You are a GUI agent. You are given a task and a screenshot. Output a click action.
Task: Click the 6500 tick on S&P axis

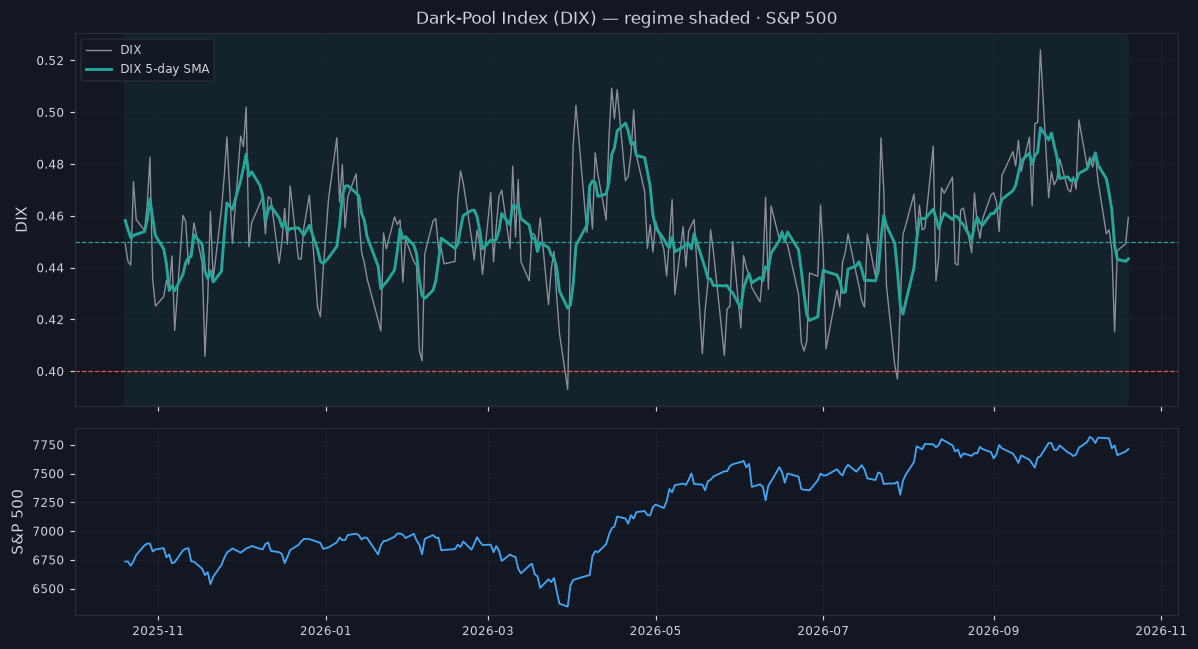click(50, 589)
